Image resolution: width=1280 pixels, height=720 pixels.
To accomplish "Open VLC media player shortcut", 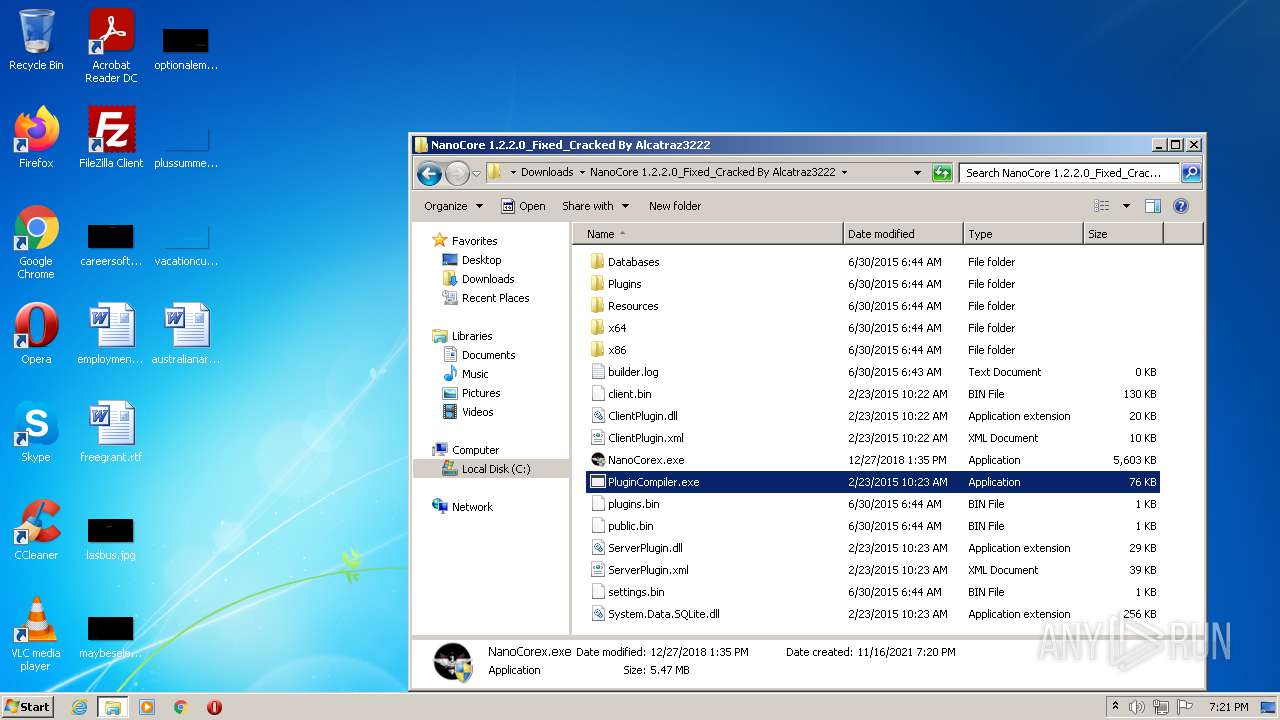I will pyautogui.click(x=36, y=634).
